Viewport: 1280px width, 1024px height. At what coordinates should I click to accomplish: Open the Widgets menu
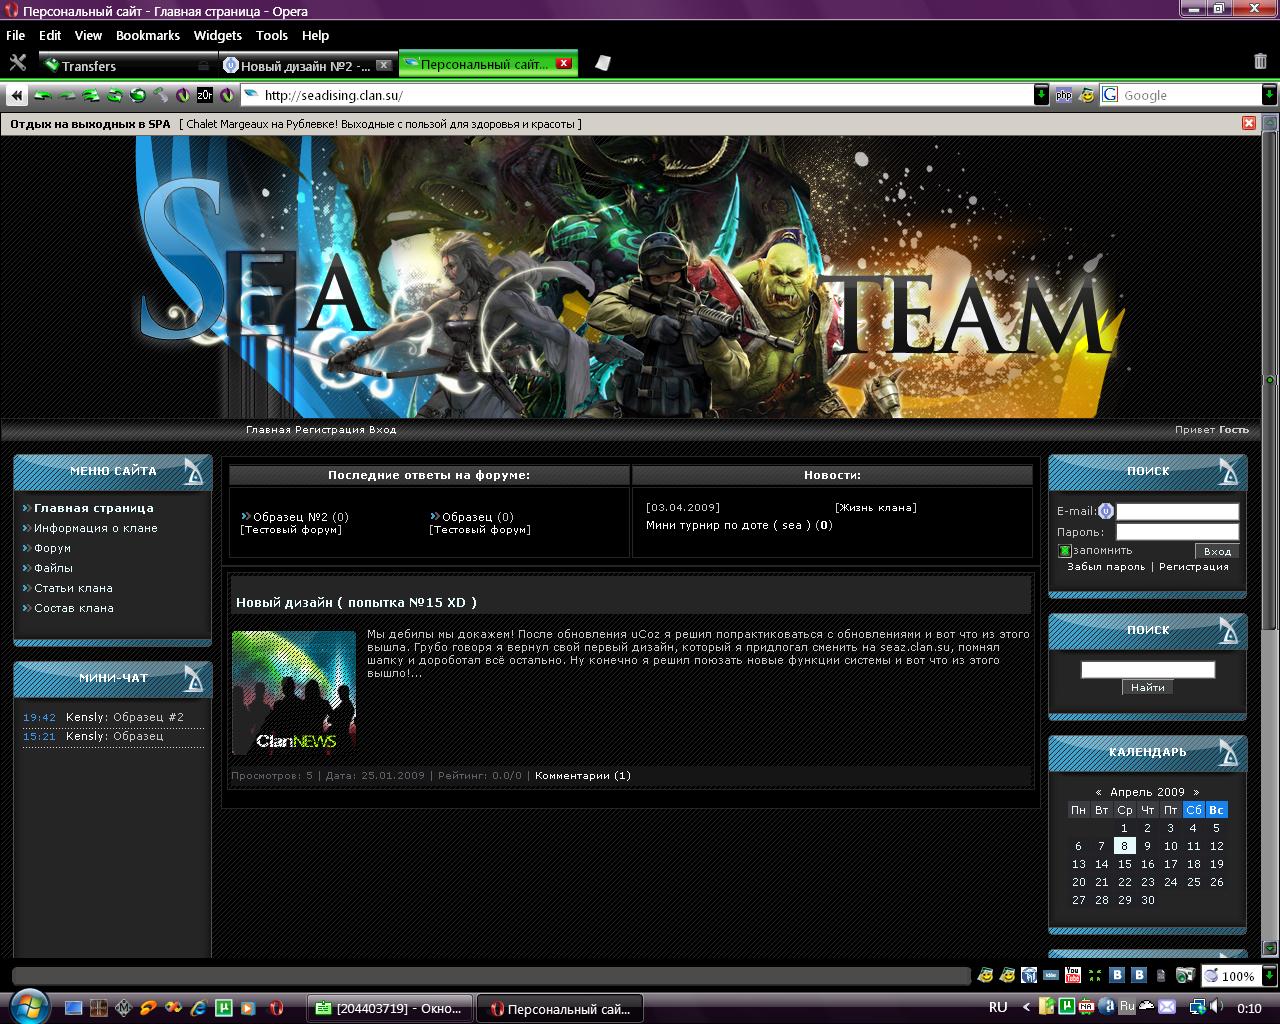tap(218, 35)
